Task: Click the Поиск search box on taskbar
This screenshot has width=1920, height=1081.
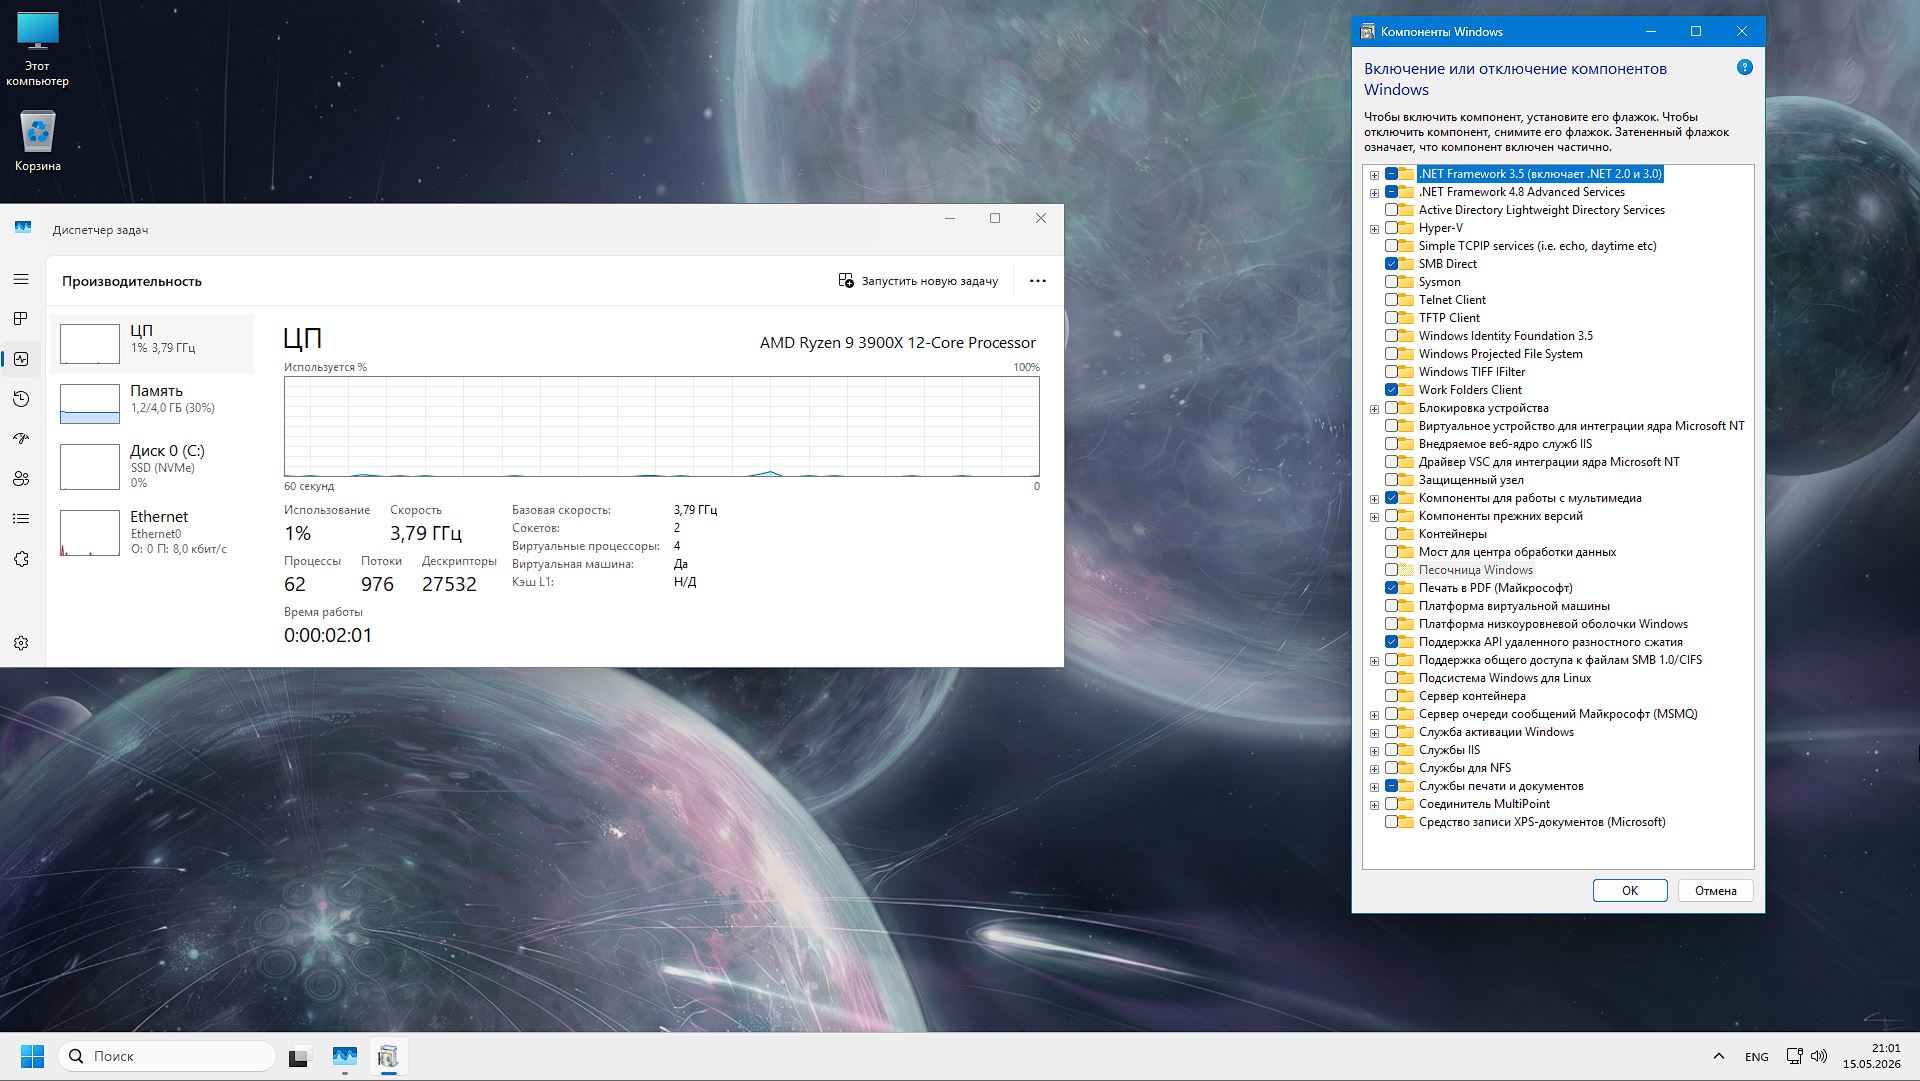Action: click(x=167, y=1056)
